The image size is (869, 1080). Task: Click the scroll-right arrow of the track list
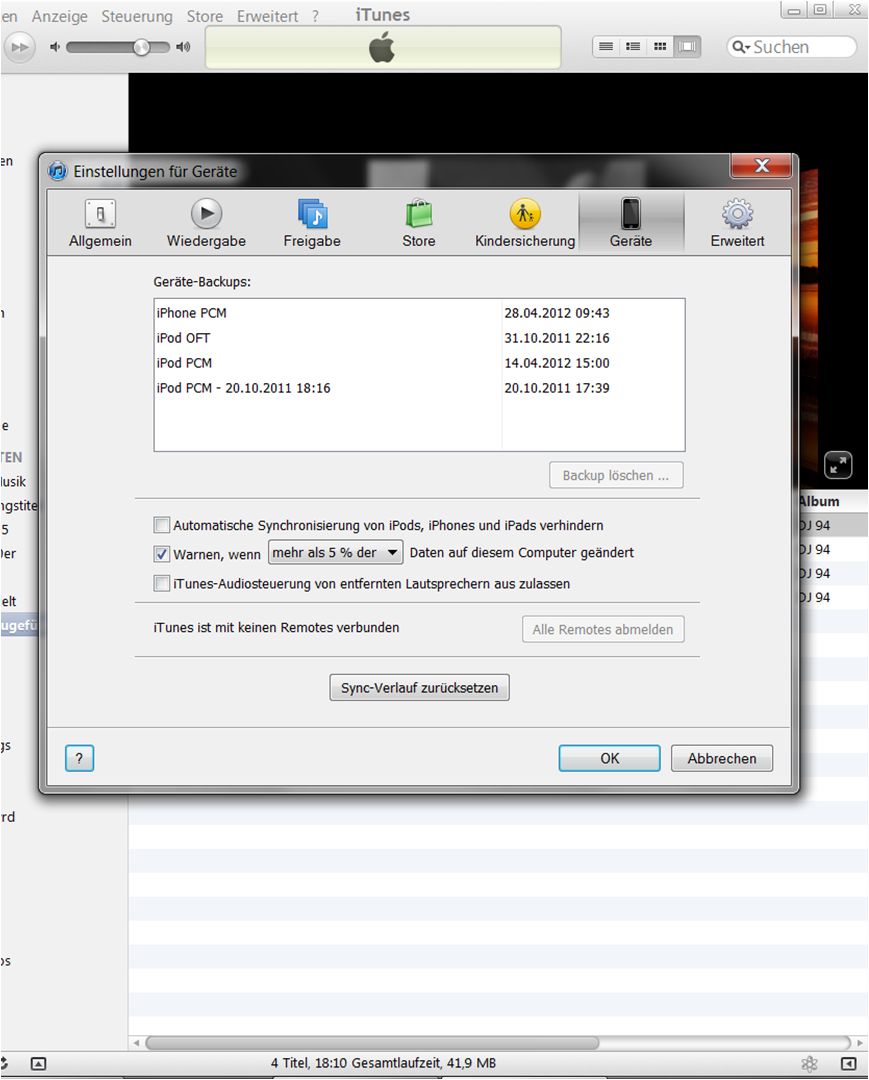859,1043
